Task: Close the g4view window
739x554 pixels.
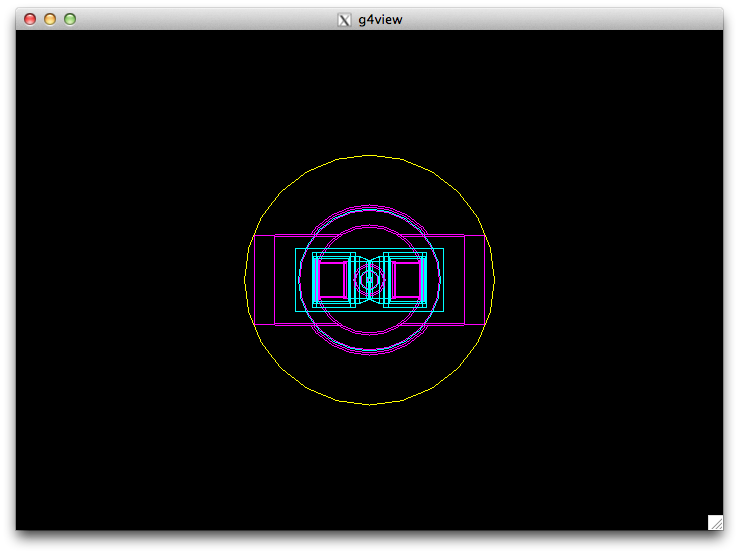Action: pyautogui.click(x=30, y=19)
